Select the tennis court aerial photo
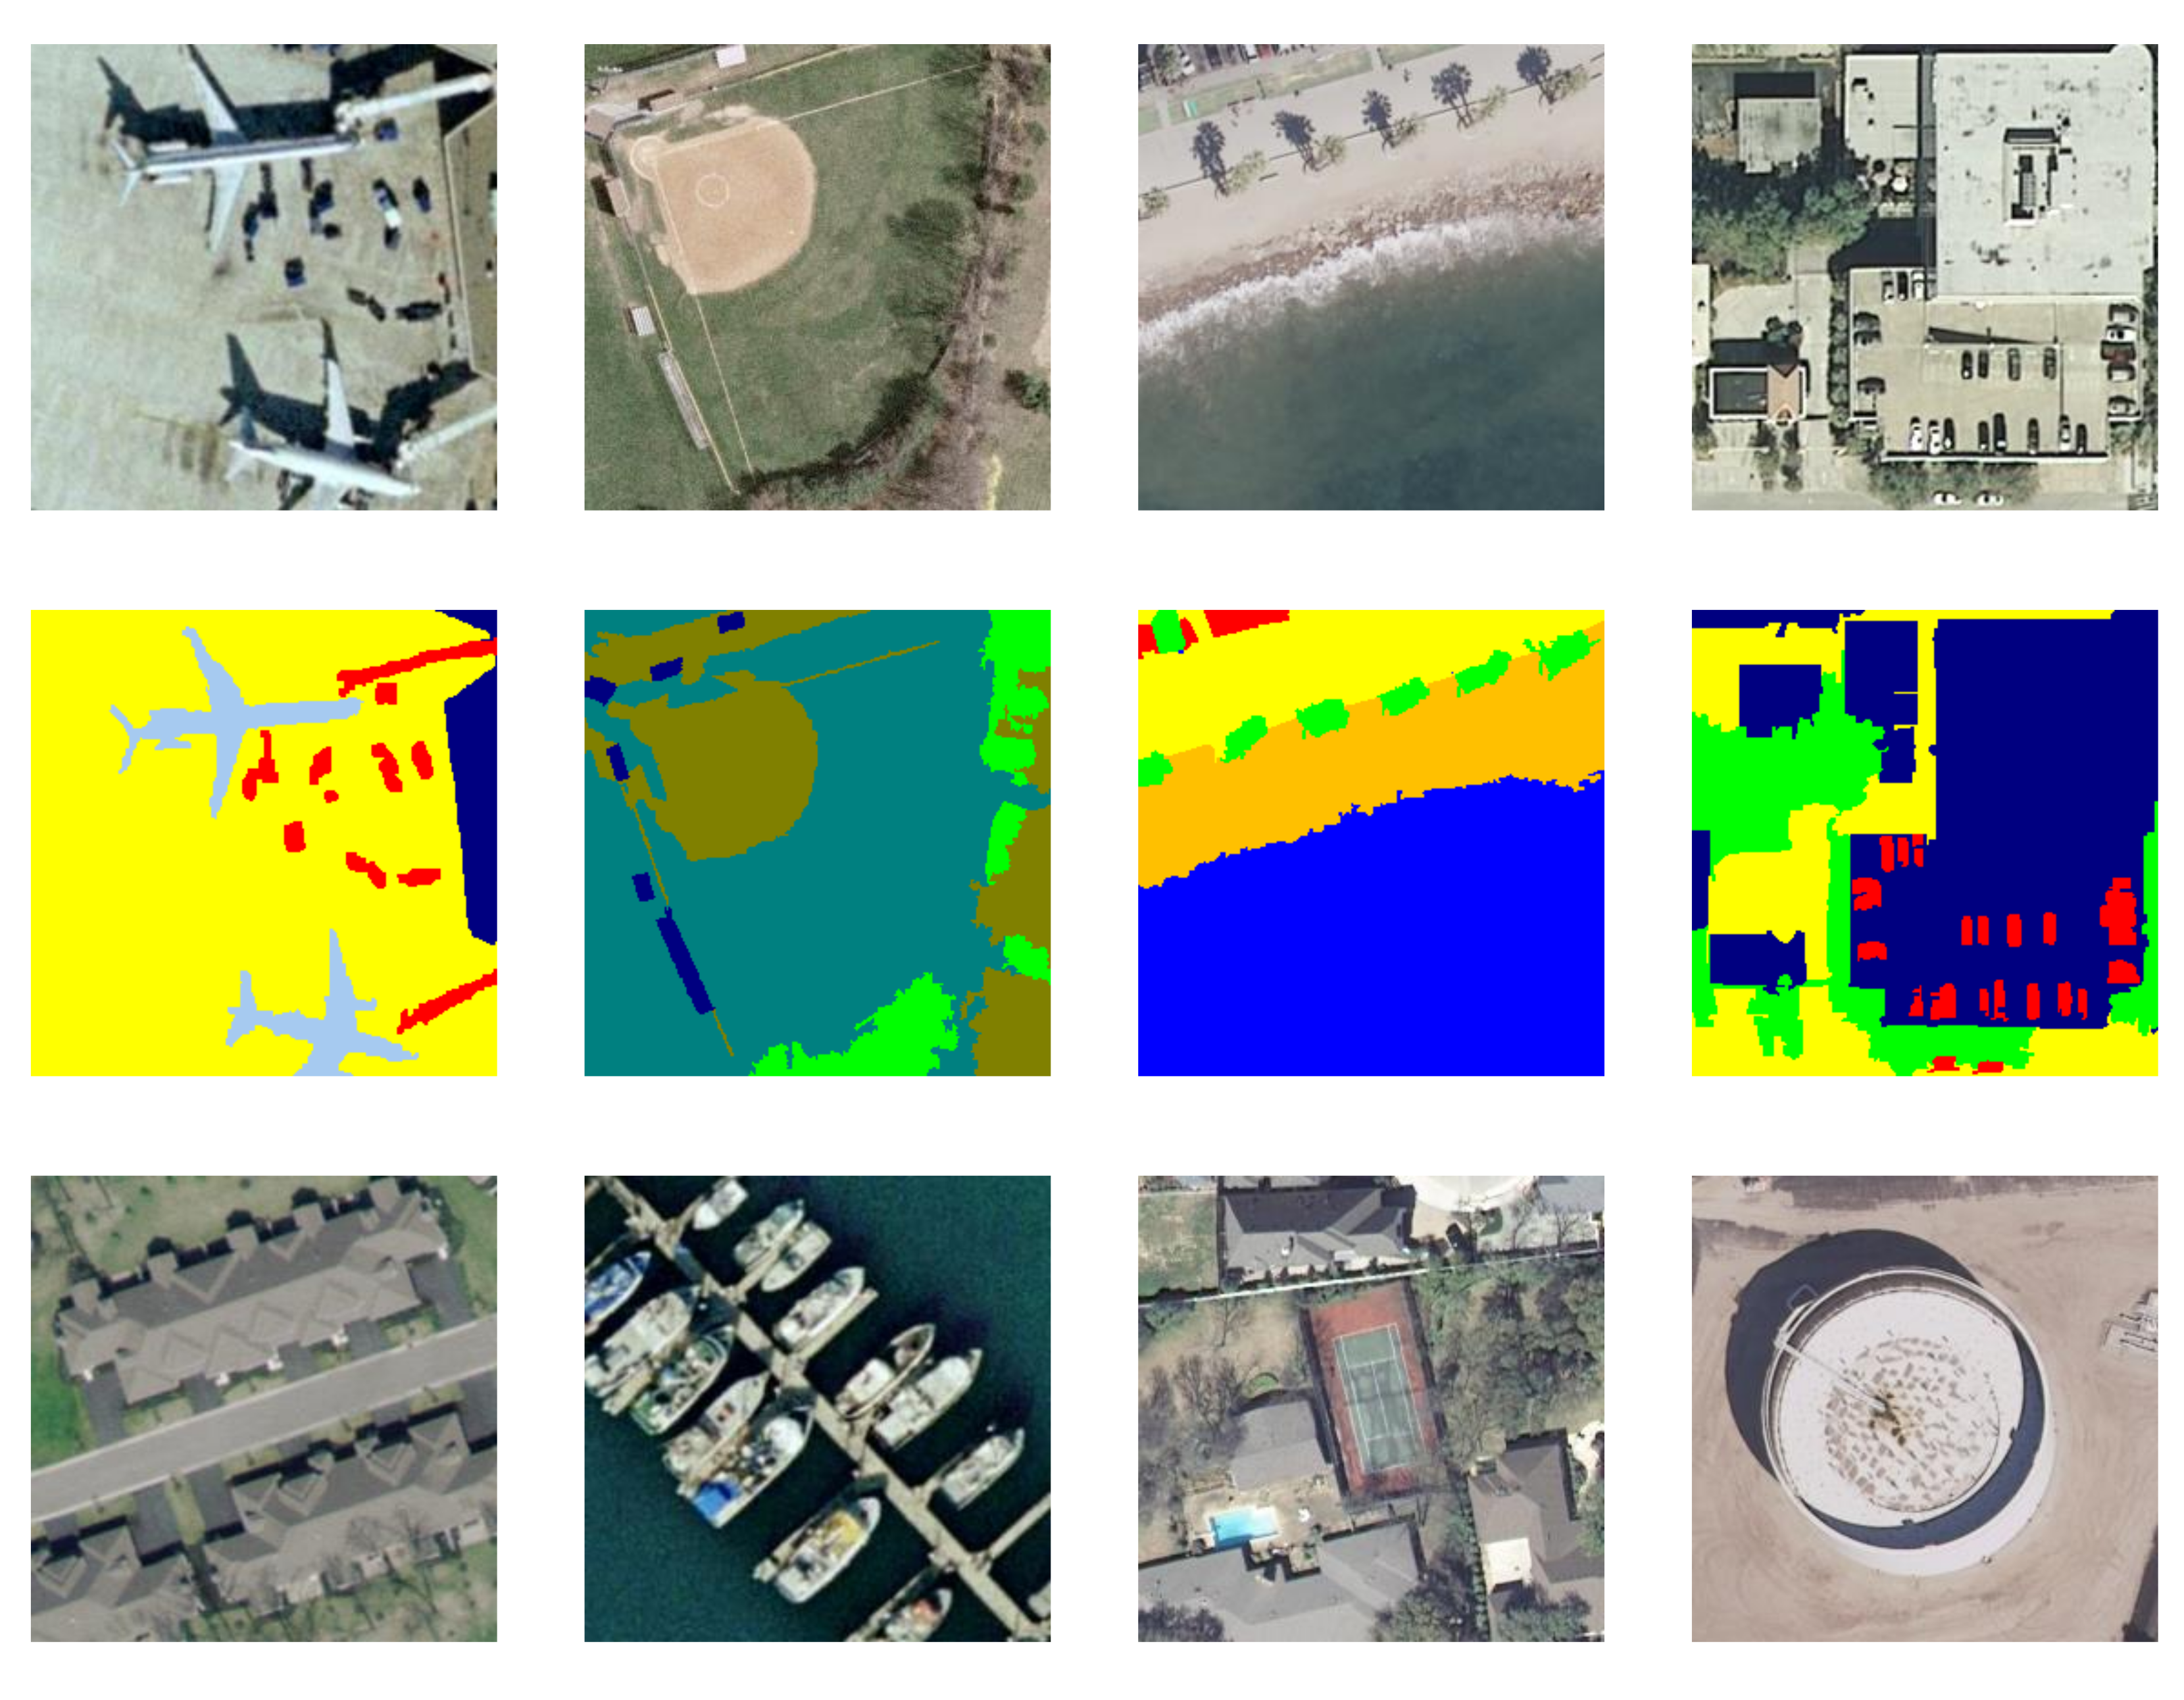 (x=1371, y=1408)
